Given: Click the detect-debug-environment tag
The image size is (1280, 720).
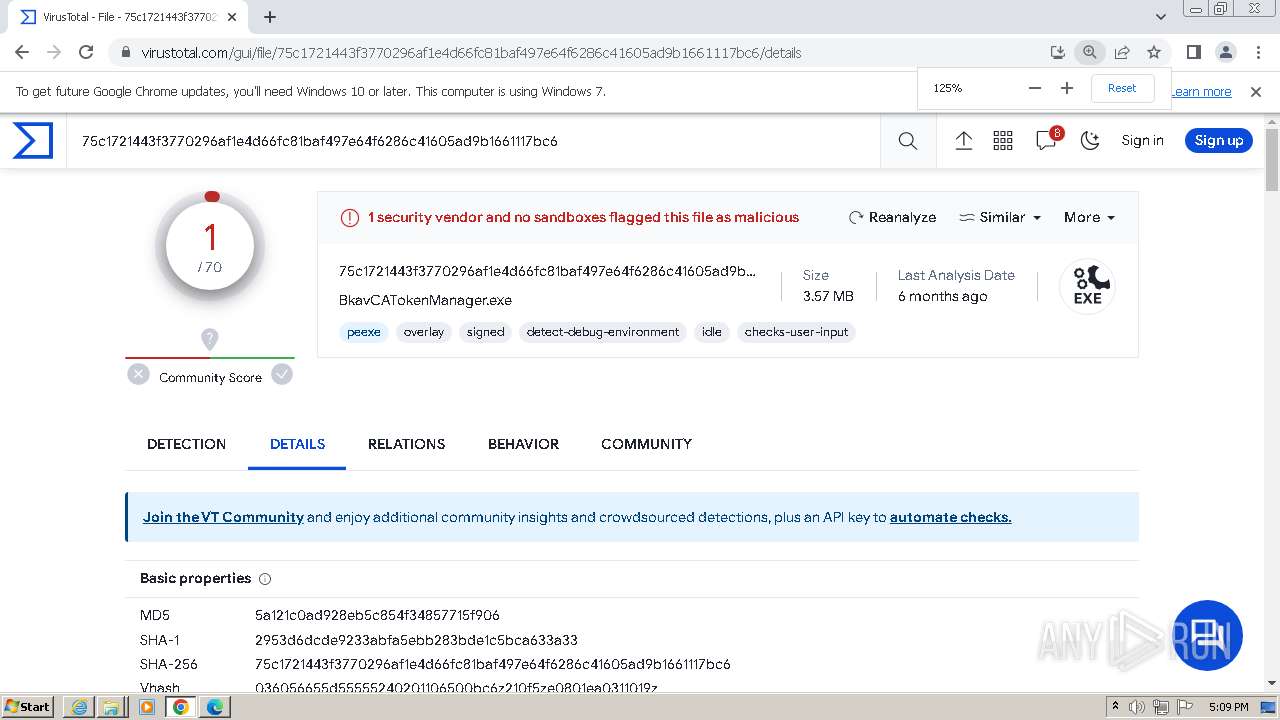Looking at the screenshot, I should click(603, 332).
